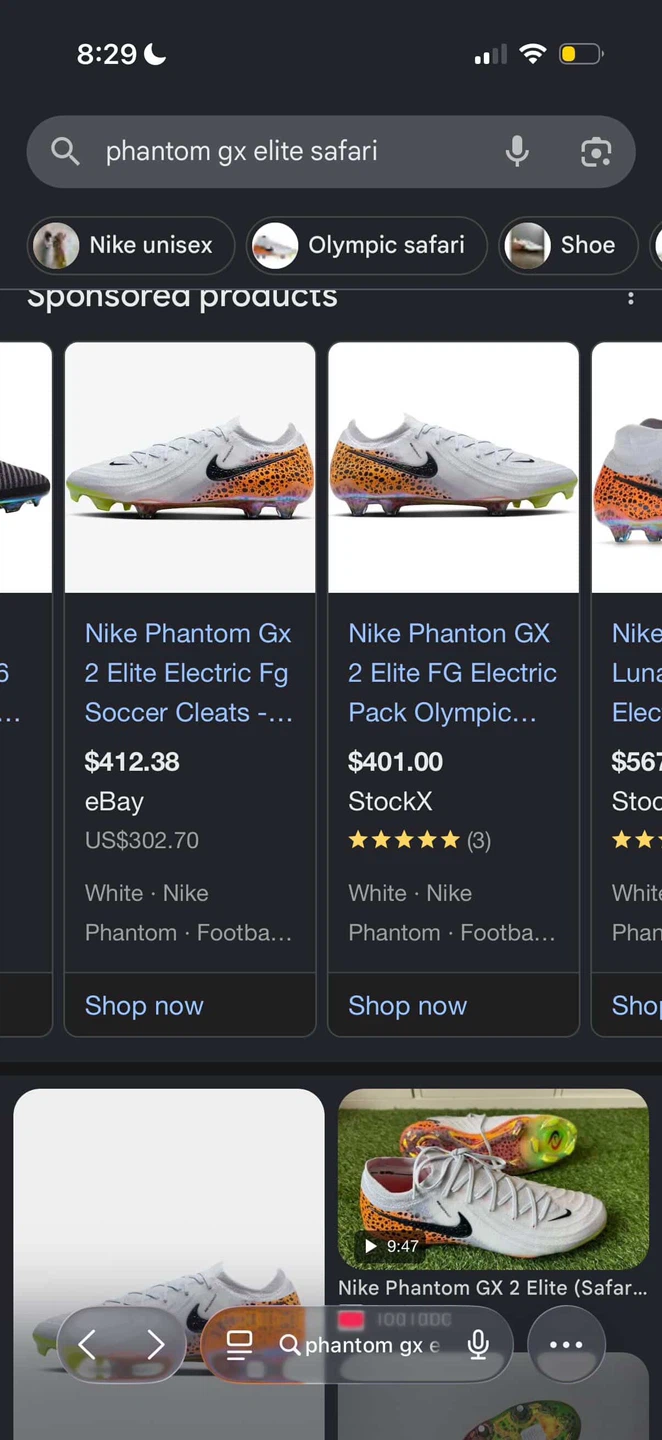Open tabs overview icon in bottom bar
Viewport: 662px width, 1440px height.
(239, 1345)
